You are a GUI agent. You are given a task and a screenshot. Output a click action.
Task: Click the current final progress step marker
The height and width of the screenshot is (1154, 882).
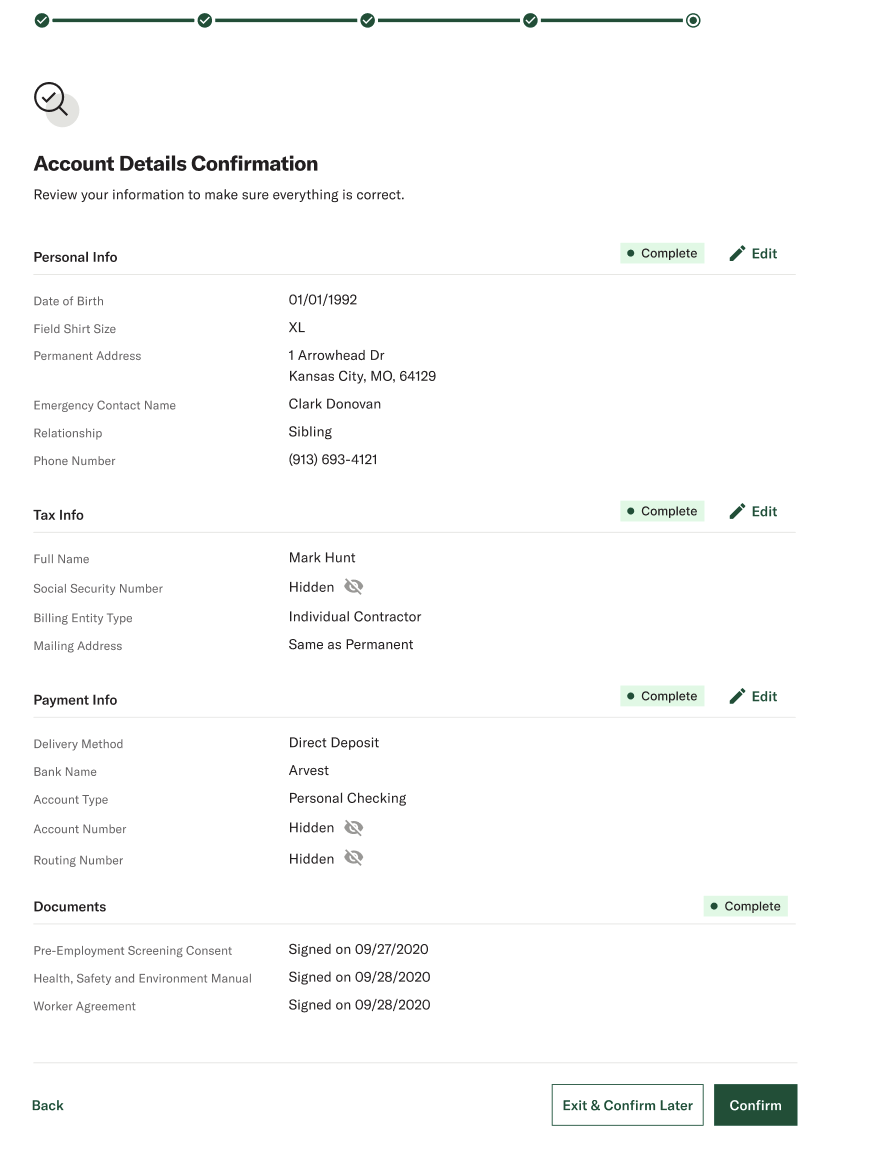693,21
